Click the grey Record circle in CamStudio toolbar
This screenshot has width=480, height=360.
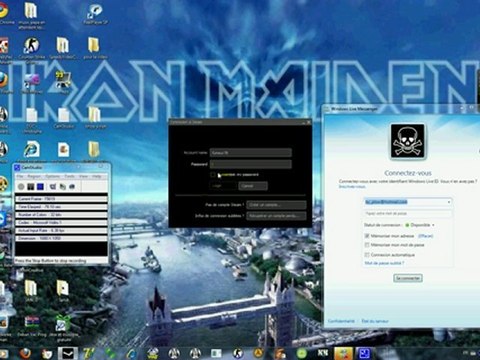point(21,187)
